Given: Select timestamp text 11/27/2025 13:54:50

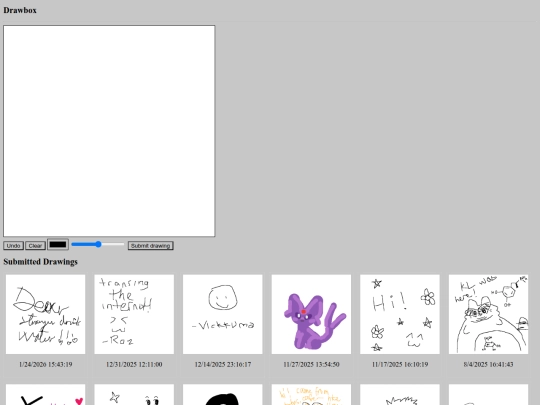Looking at the screenshot, I should (x=311, y=364).
